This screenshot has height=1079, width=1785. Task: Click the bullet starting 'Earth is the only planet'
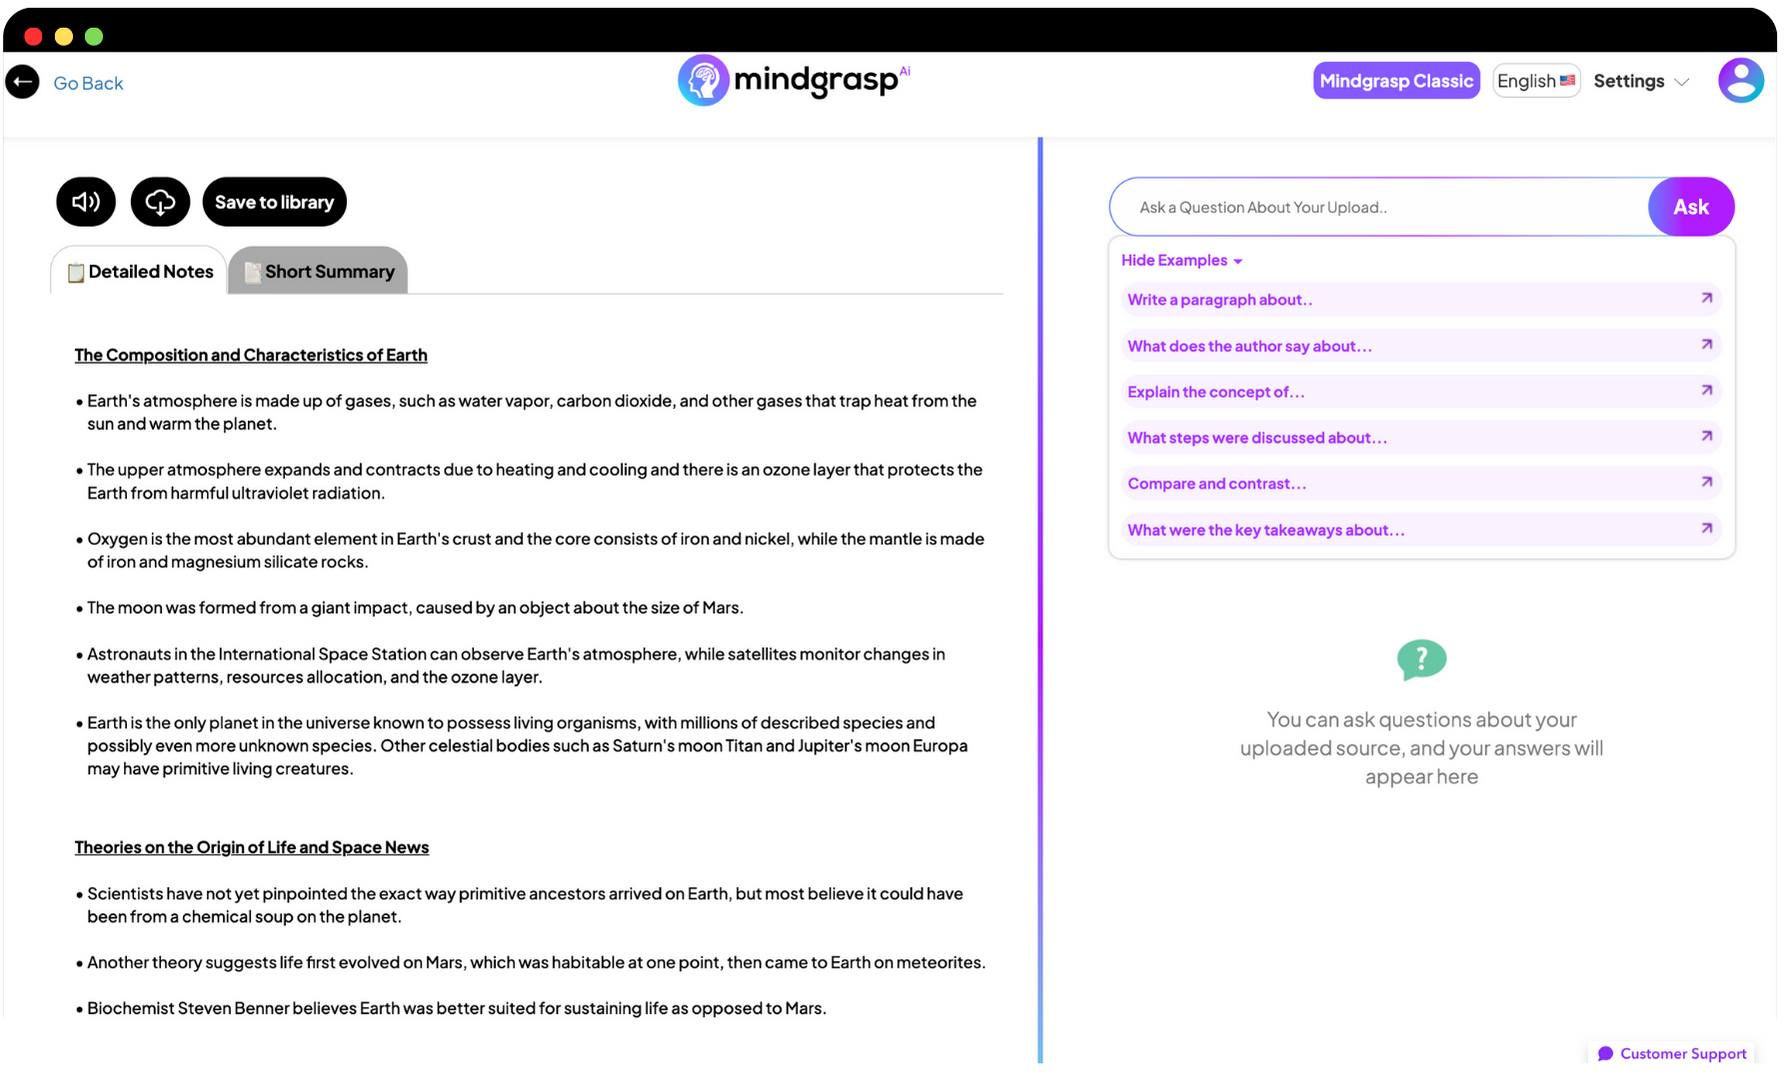[x=522, y=745]
